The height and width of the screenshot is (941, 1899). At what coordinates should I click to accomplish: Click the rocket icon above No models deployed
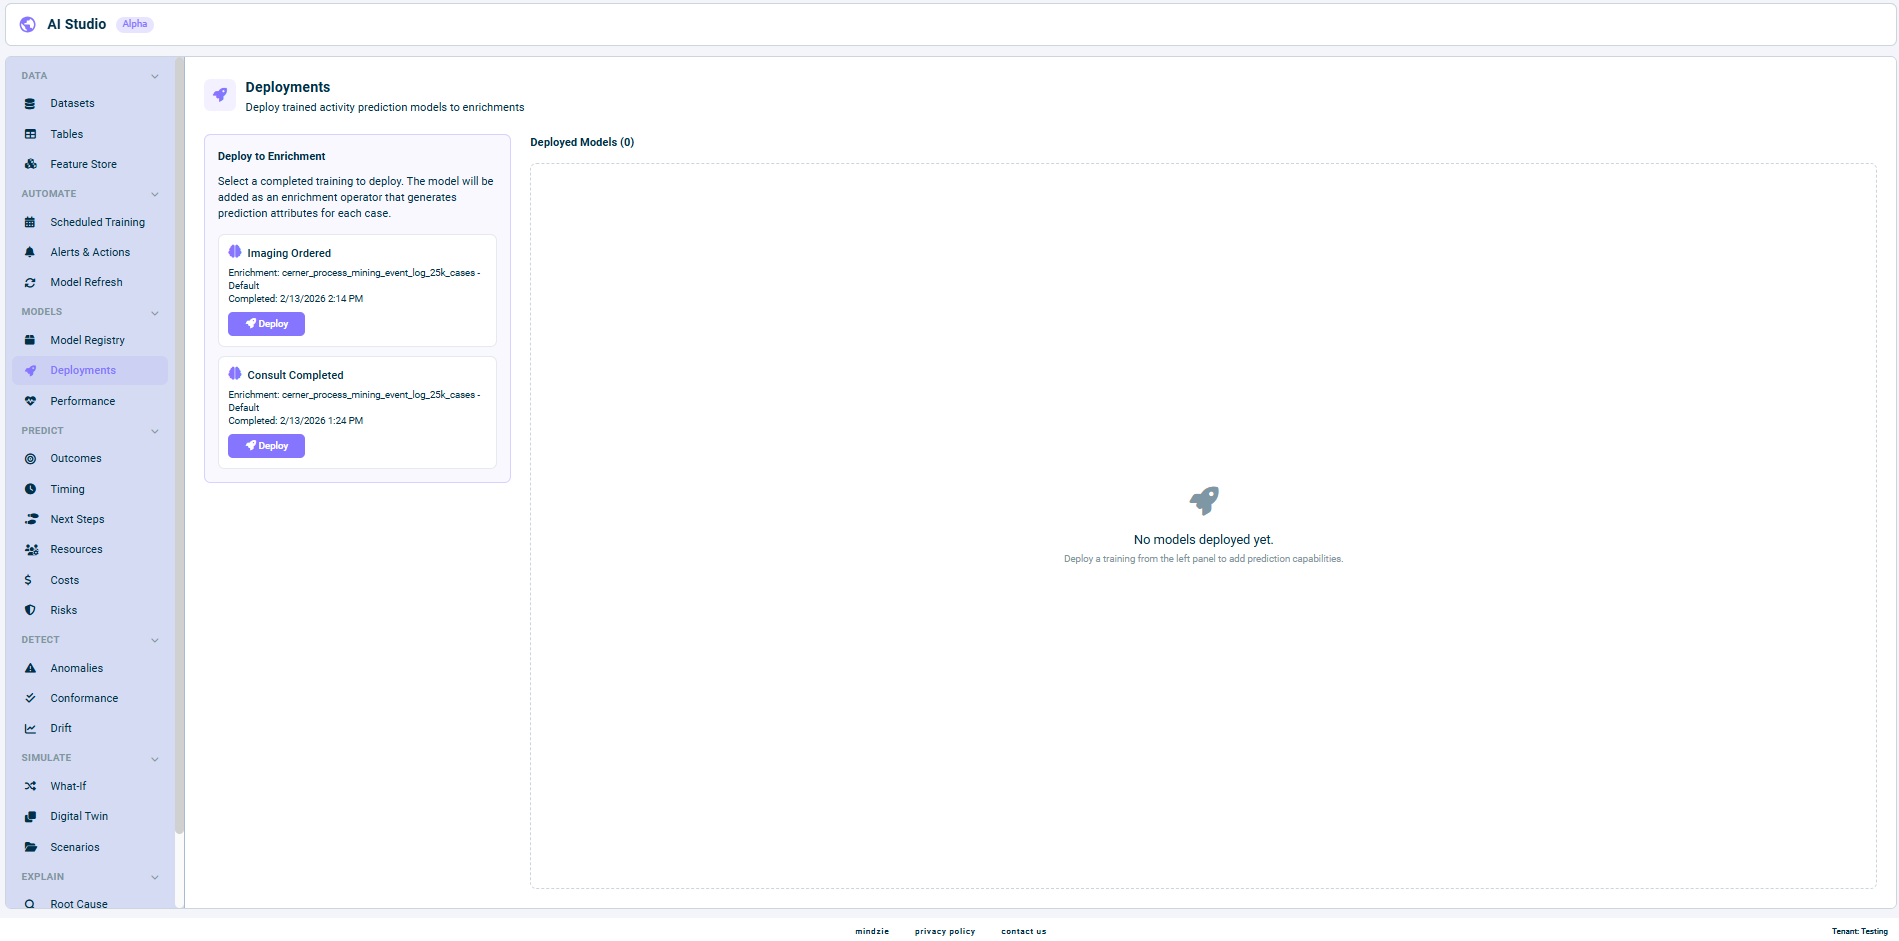1204,500
